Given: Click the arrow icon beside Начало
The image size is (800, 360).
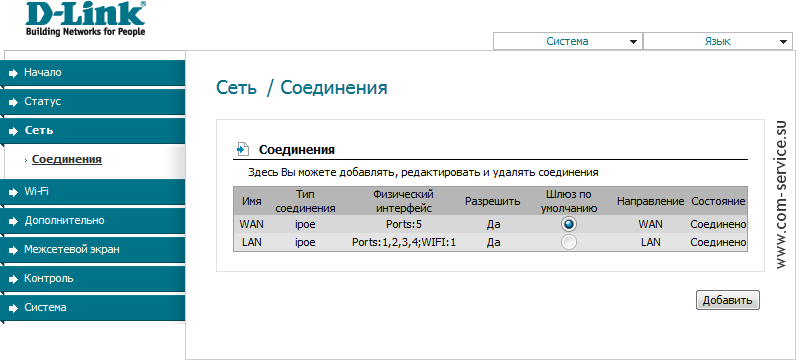Looking at the screenshot, I should [x=14, y=73].
